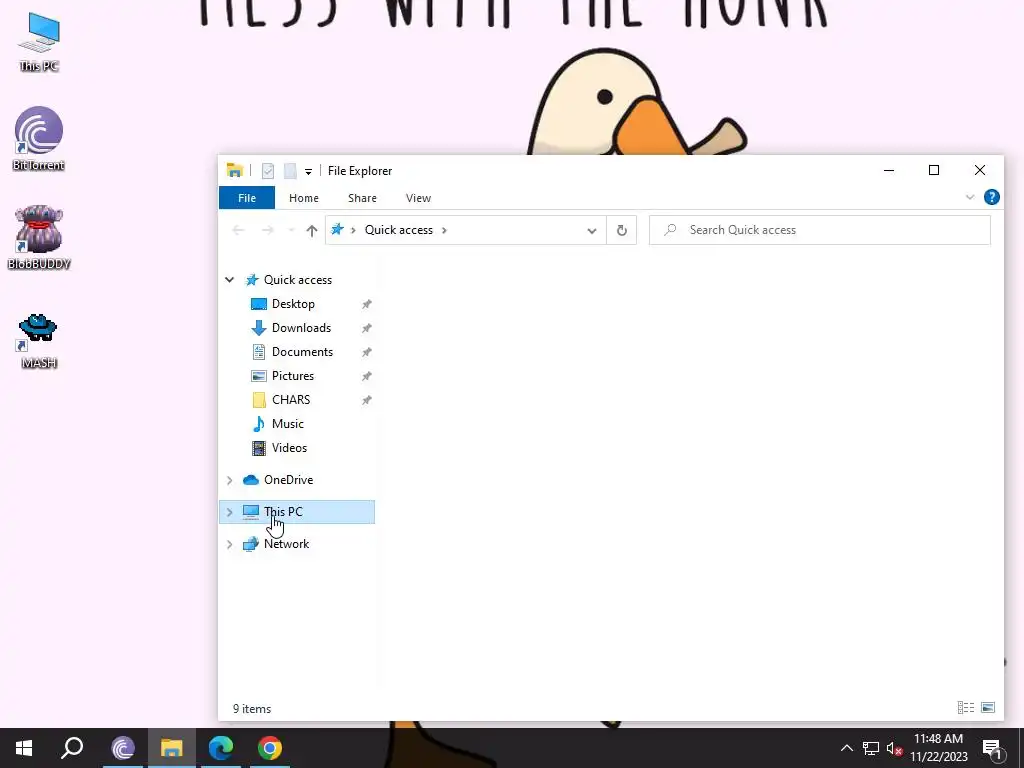Switch to the Share ribbon tab
1024x768 pixels.
pos(362,198)
